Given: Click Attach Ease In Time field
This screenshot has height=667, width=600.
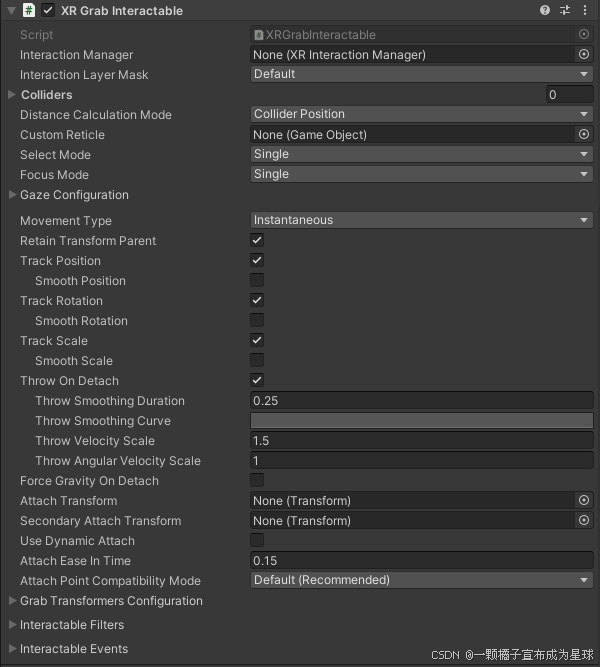Looking at the screenshot, I should click(421, 560).
